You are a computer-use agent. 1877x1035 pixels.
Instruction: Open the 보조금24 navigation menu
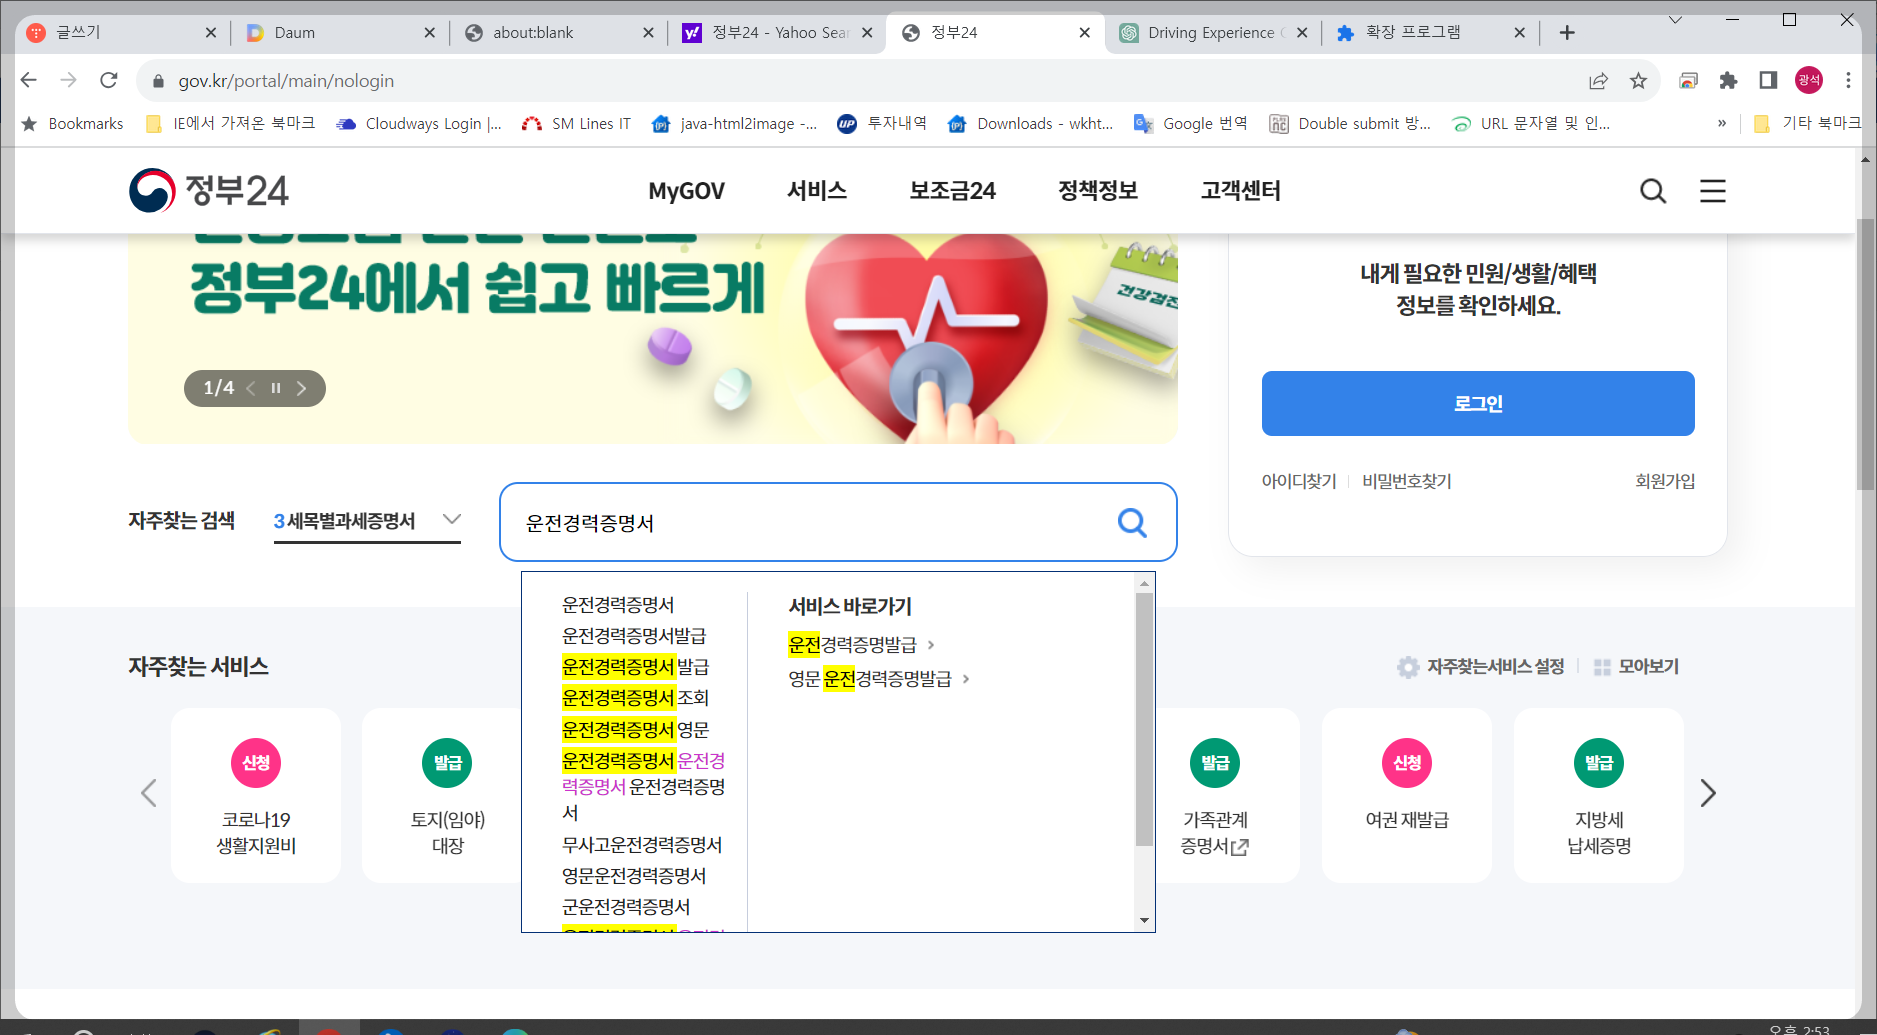pyautogui.click(x=951, y=190)
